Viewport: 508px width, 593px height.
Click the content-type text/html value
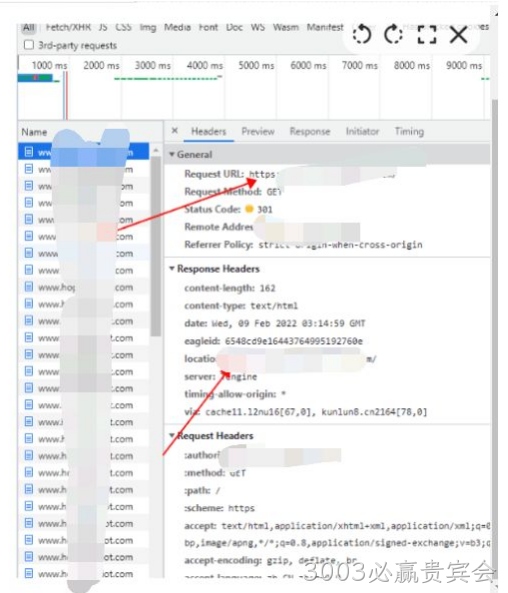(274, 306)
